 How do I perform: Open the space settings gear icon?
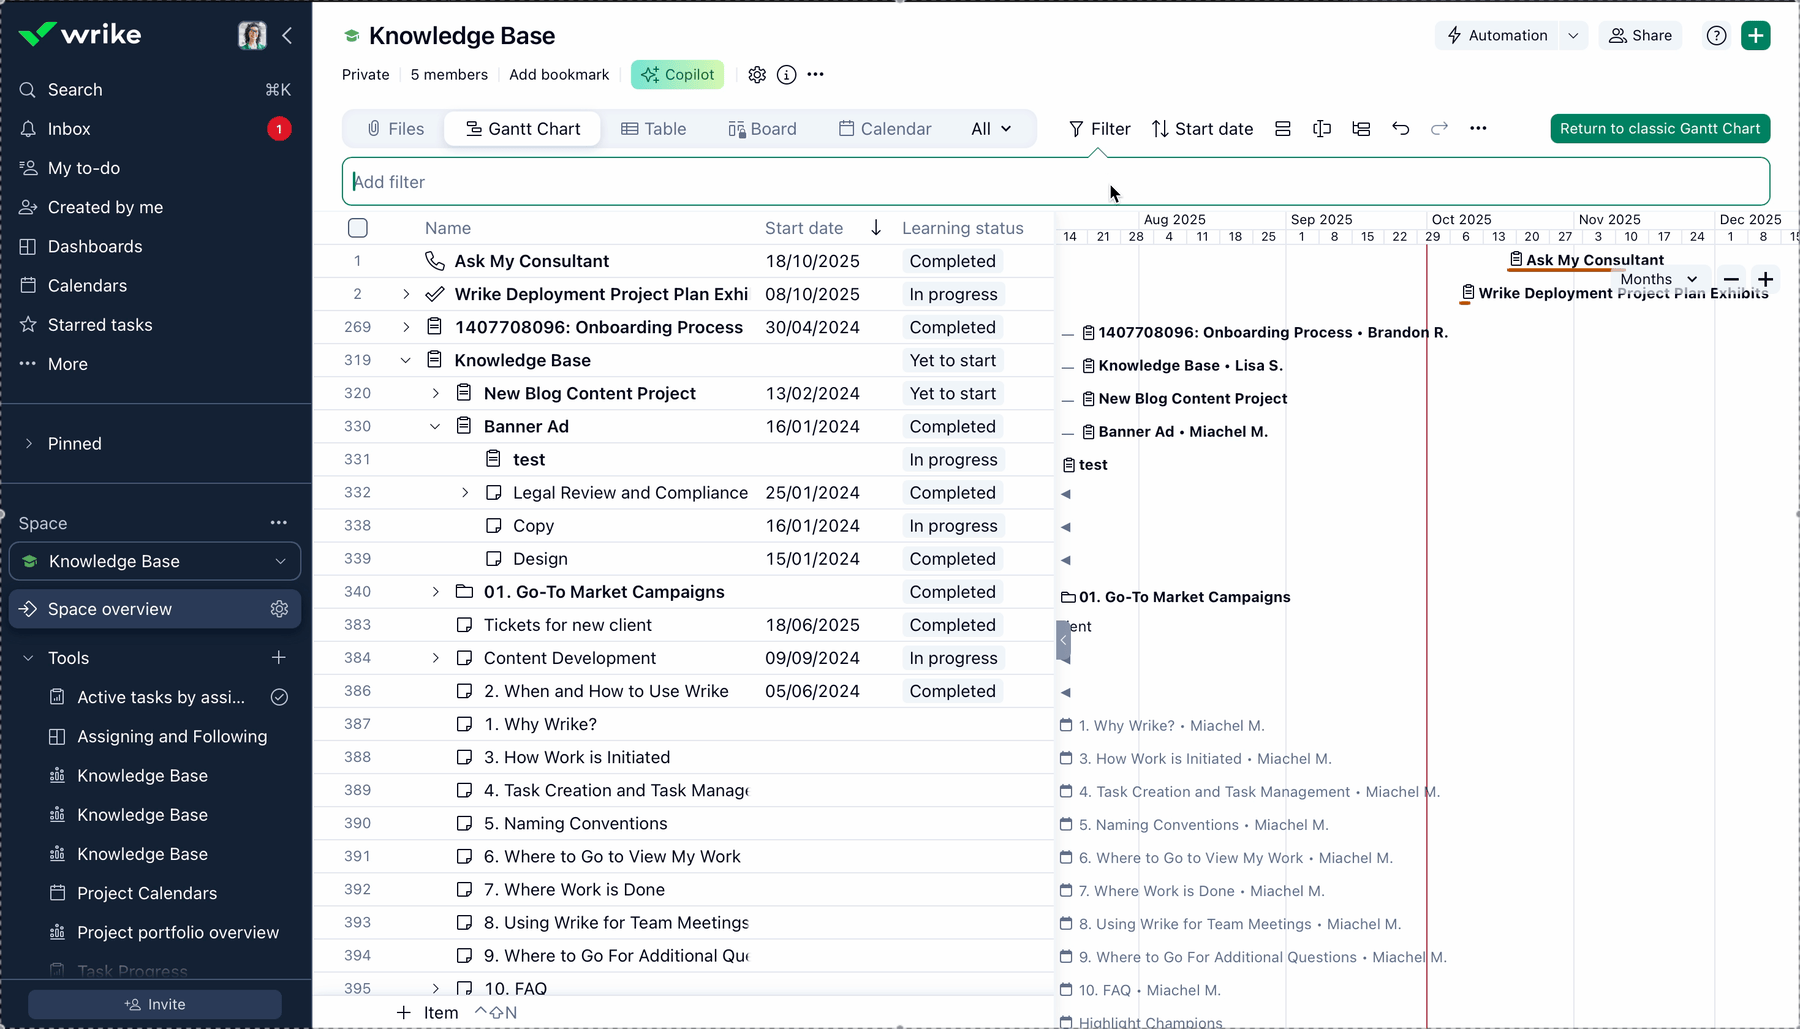(x=757, y=75)
